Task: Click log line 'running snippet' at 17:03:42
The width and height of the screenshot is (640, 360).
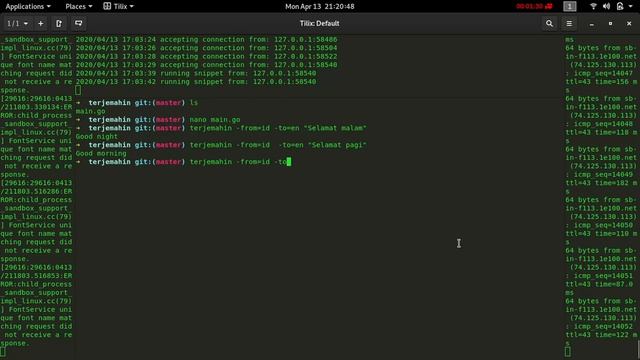Action: 196,82
